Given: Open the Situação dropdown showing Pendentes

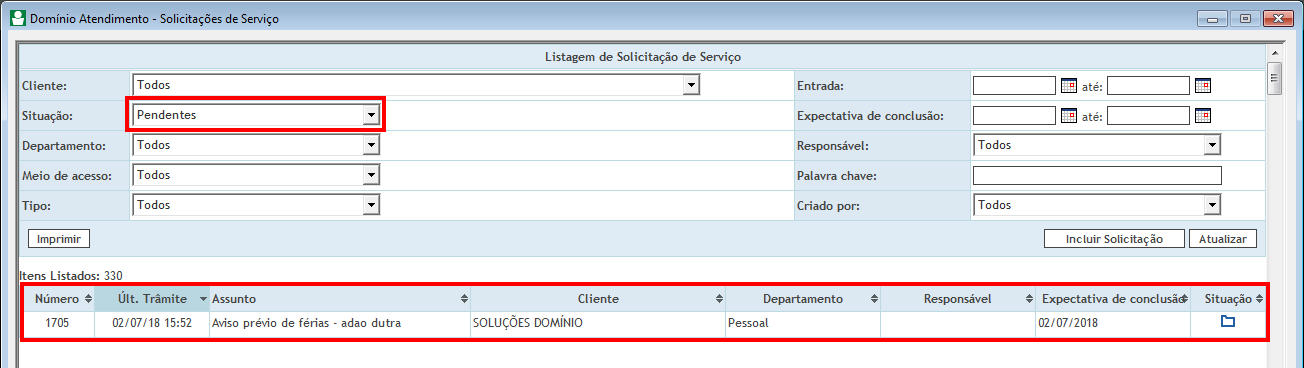Looking at the screenshot, I should [256, 116].
